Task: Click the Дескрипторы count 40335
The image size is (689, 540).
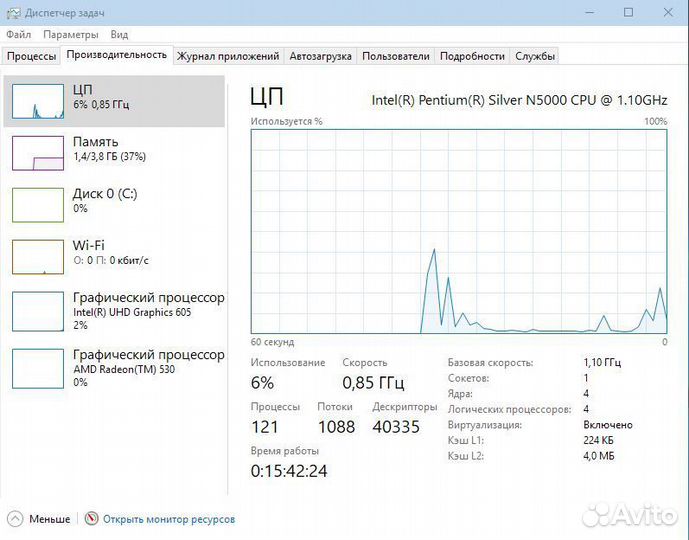Action: 396,427
